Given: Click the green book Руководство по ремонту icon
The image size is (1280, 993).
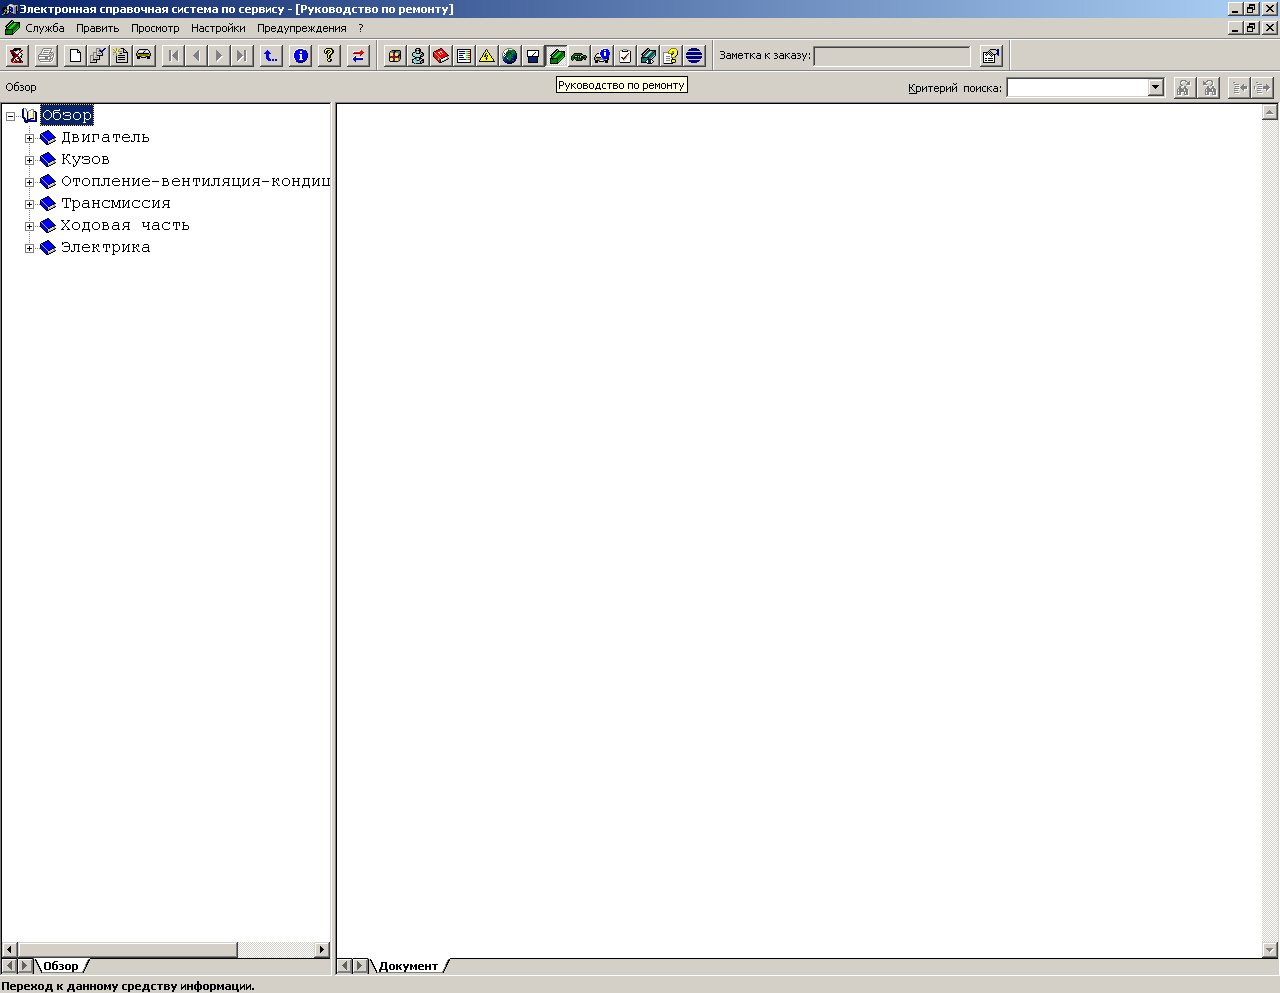Looking at the screenshot, I should (556, 56).
